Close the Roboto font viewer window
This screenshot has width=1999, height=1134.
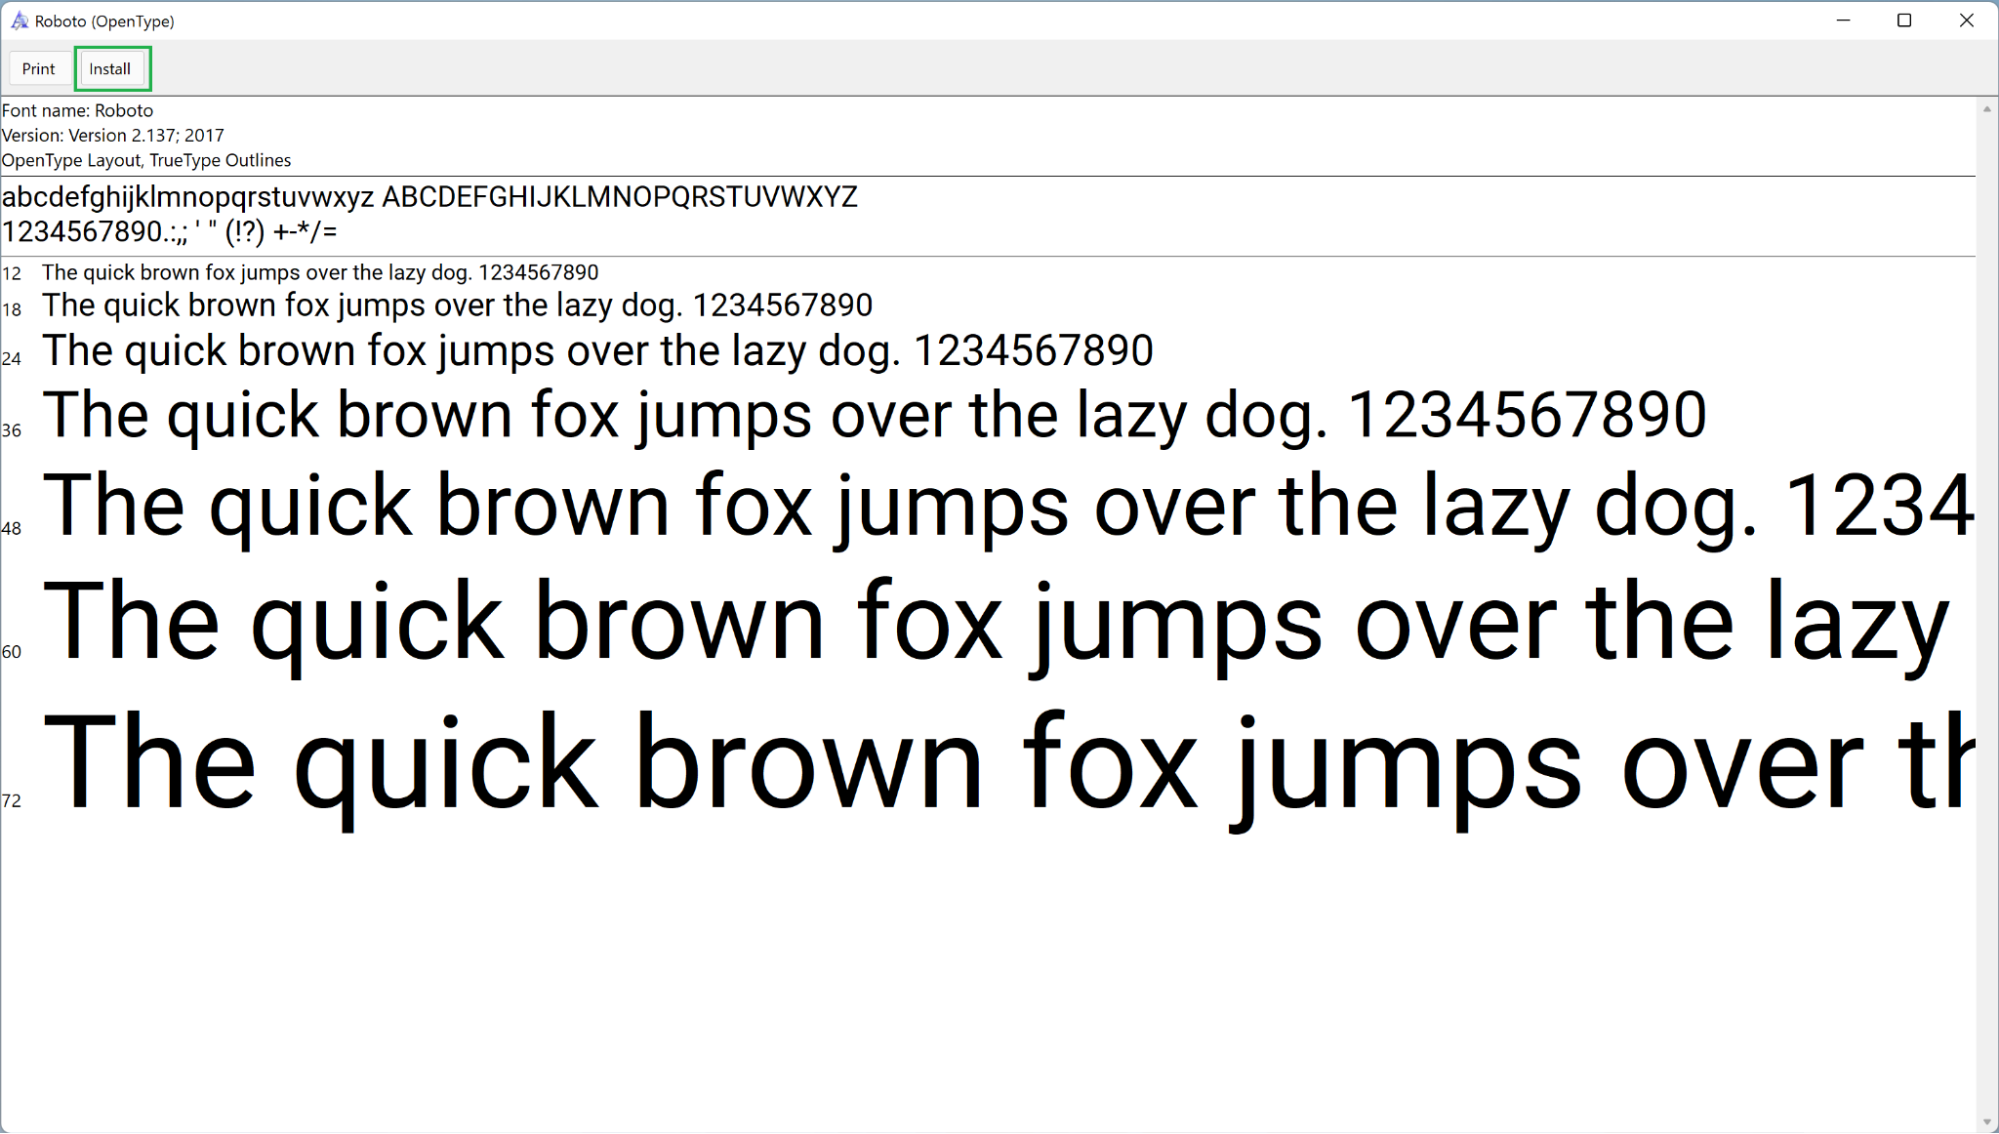coord(1966,21)
